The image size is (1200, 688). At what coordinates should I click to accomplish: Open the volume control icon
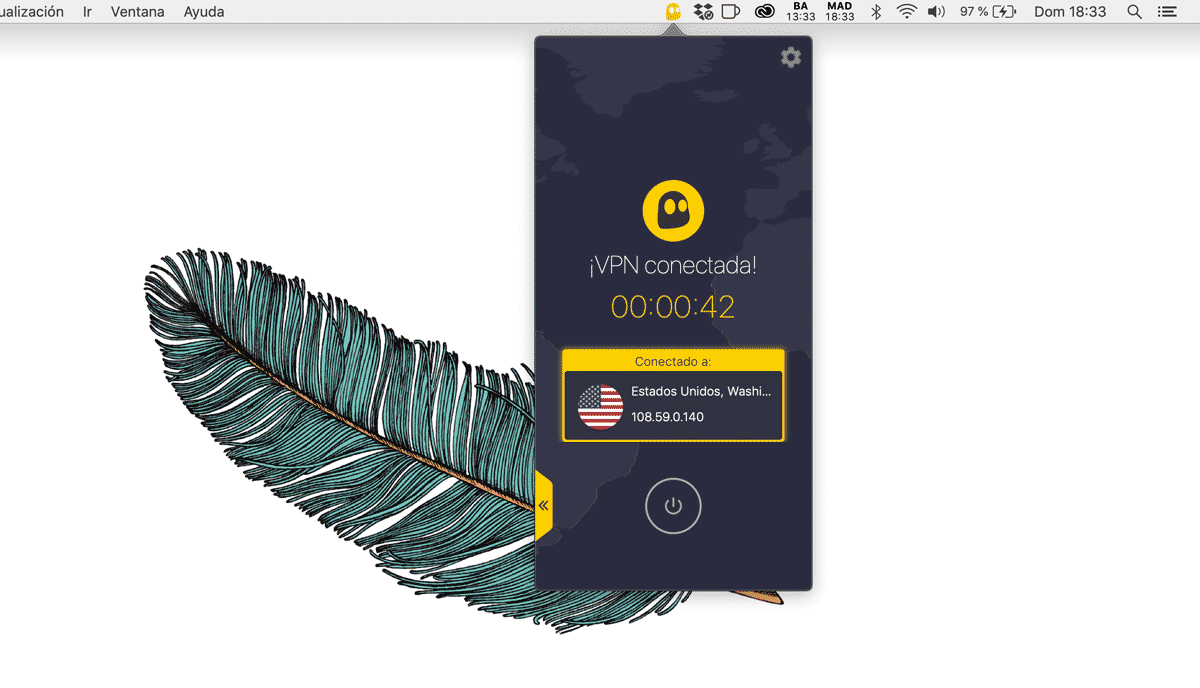point(937,12)
